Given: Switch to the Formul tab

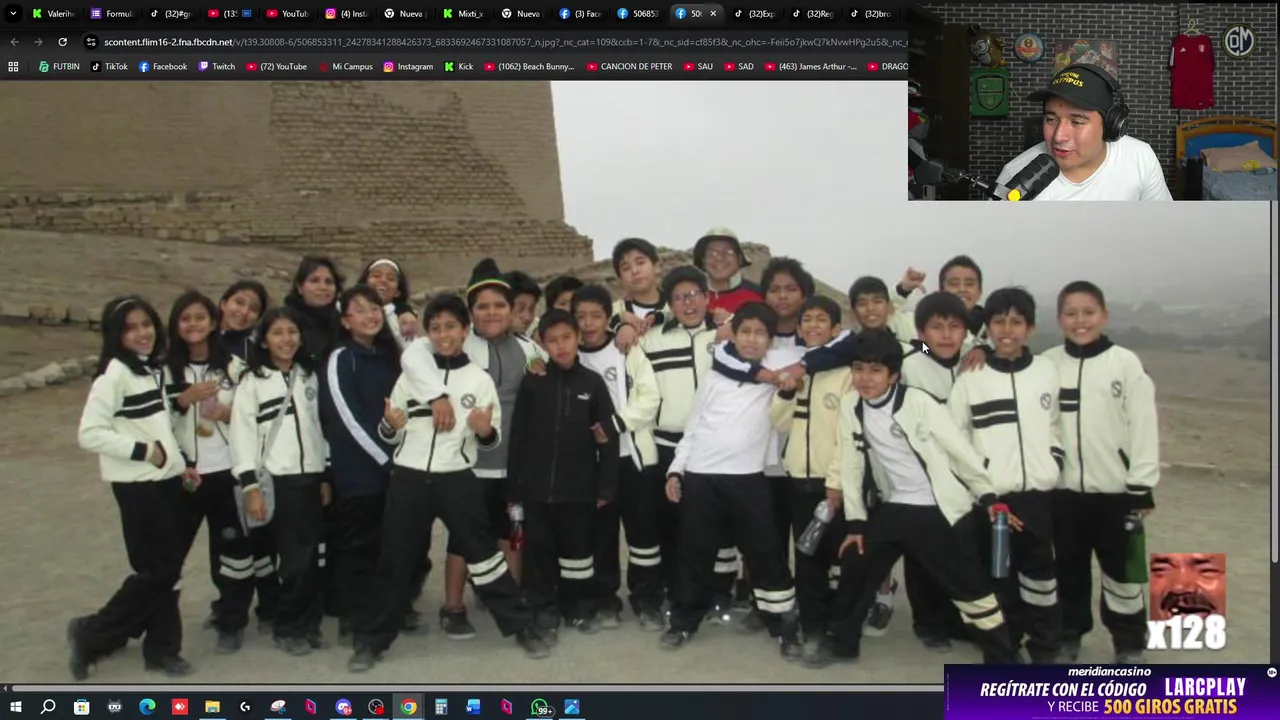Looking at the screenshot, I should (x=111, y=14).
